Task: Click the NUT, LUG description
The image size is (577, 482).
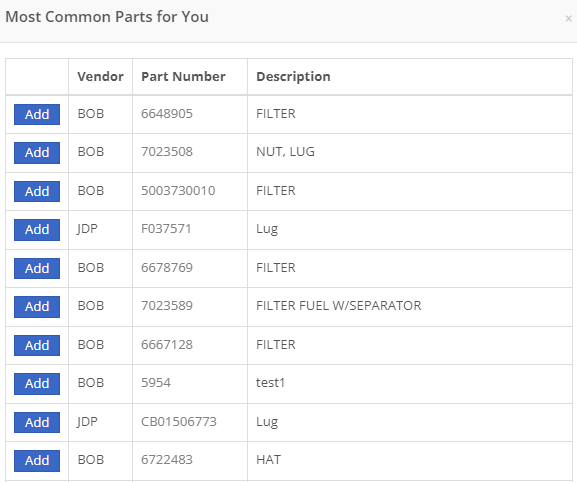Action: click(x=286, y=152)
